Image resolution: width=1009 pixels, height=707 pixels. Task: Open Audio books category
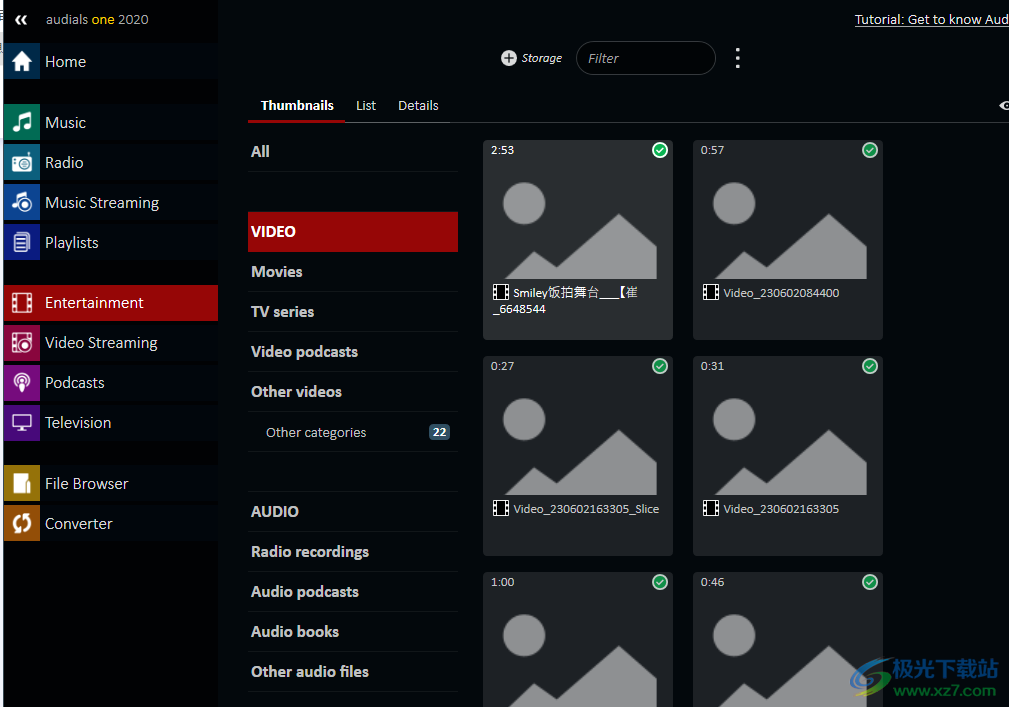click(x=353, y=631)
